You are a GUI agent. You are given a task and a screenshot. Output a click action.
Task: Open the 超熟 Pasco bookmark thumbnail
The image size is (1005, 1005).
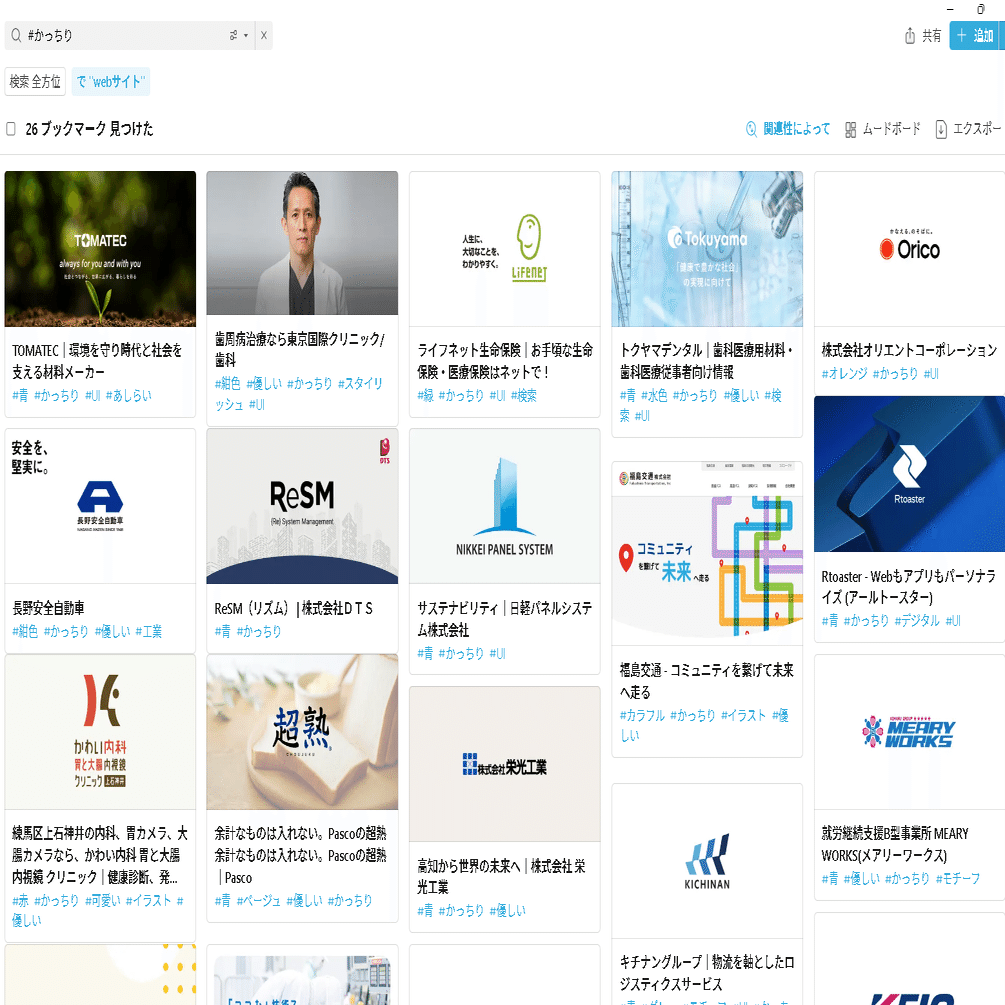[302, 731]
